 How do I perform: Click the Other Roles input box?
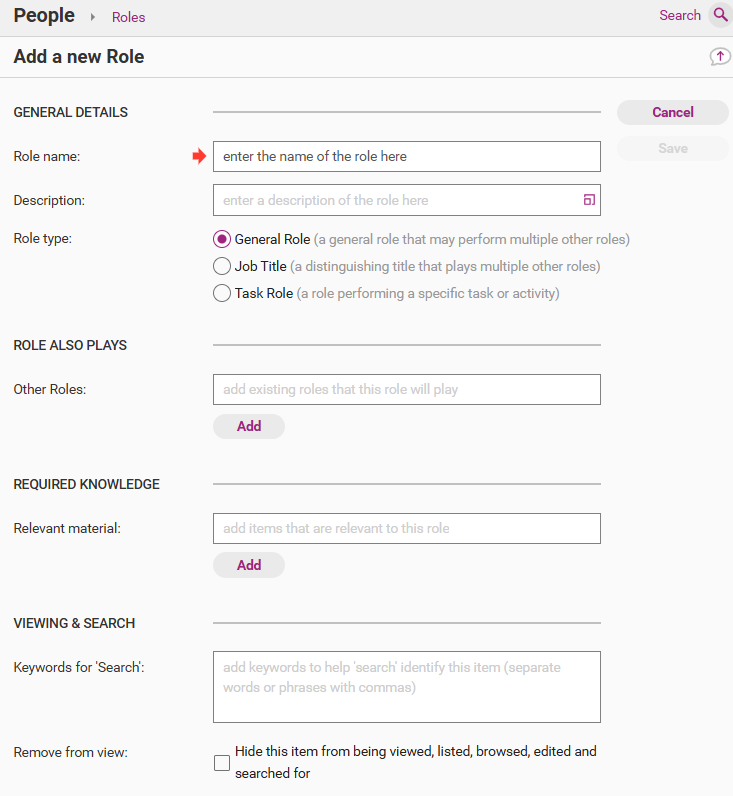(406, 389)
